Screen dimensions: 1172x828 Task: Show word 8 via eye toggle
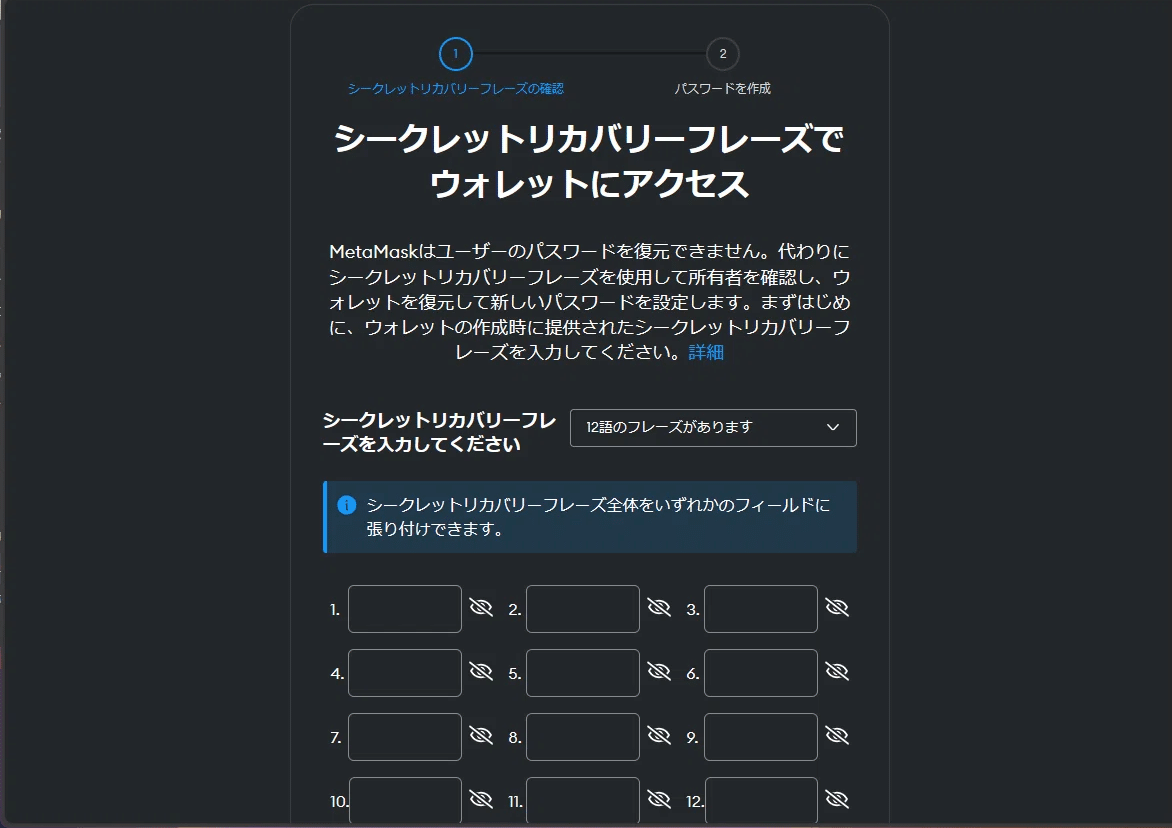(659, 736)
